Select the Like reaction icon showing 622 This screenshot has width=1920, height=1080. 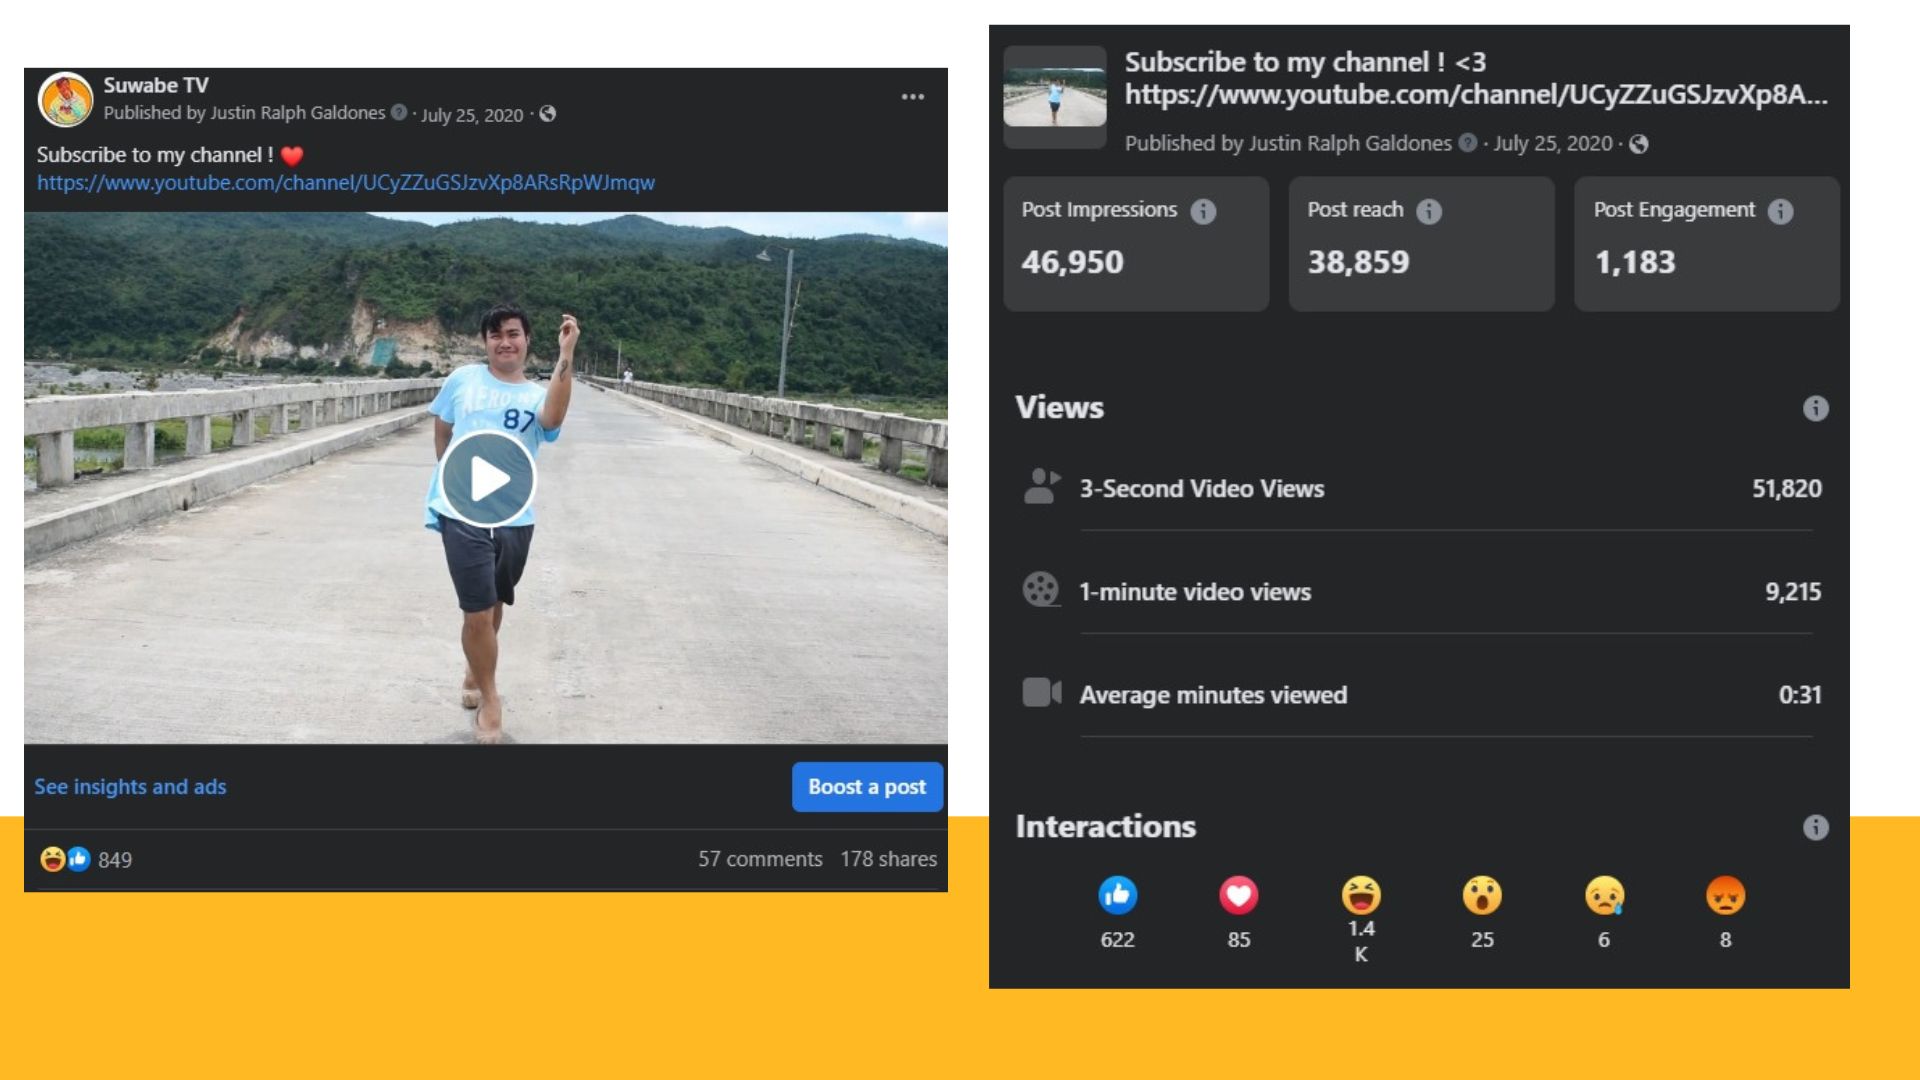1117,895
